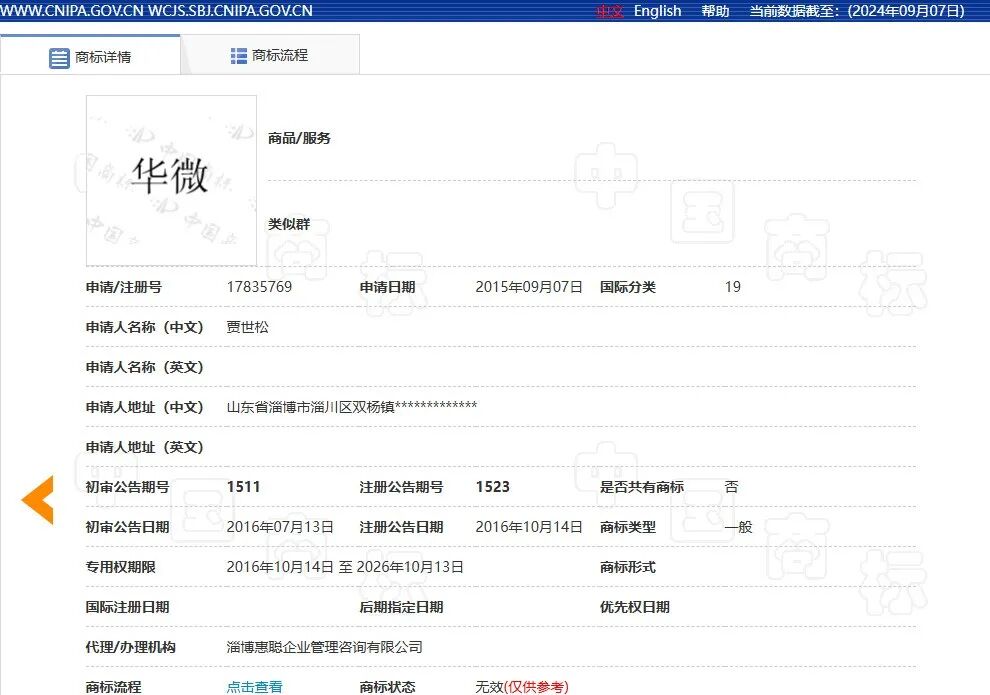Image resolution: width=990 pixels, height=695 pixels.
Task: Click registration number 17835769
Action: [259, 287]
